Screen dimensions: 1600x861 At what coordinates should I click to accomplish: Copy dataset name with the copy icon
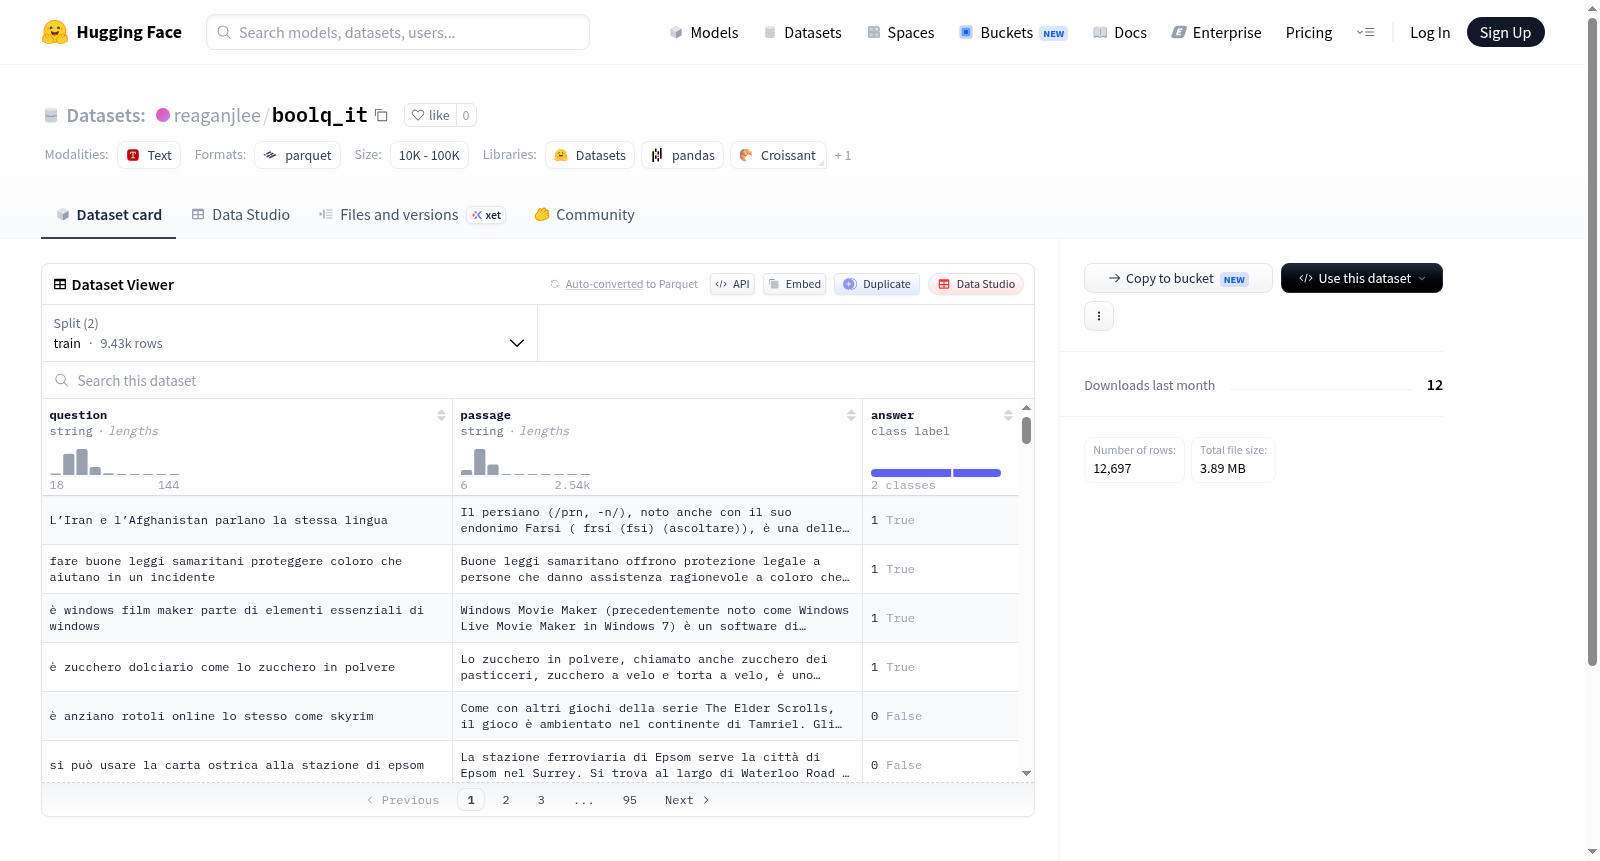pyautogui.click(x=381, y=115)
